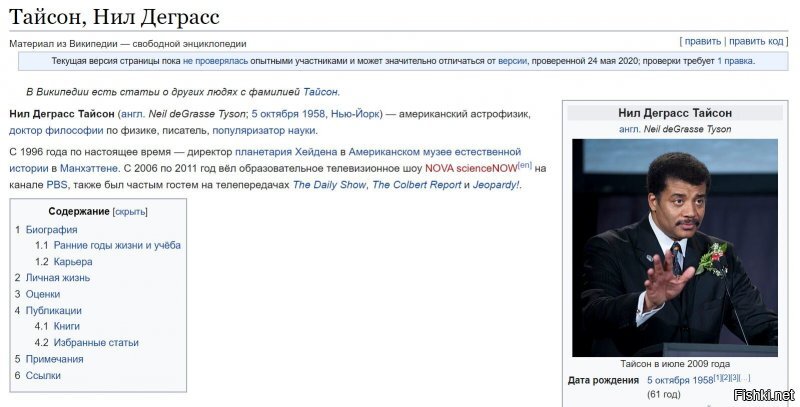This screenshot has height=407, width=800.
Task: Open the 'не проверялась' review notice link
Action: pyautogui.click(x=215, y=61)
